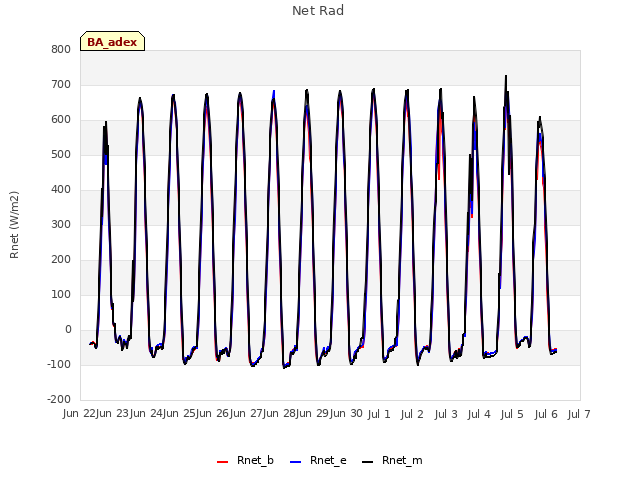
Task: Click the Net Rad chart title
Action: pos(318,11)
